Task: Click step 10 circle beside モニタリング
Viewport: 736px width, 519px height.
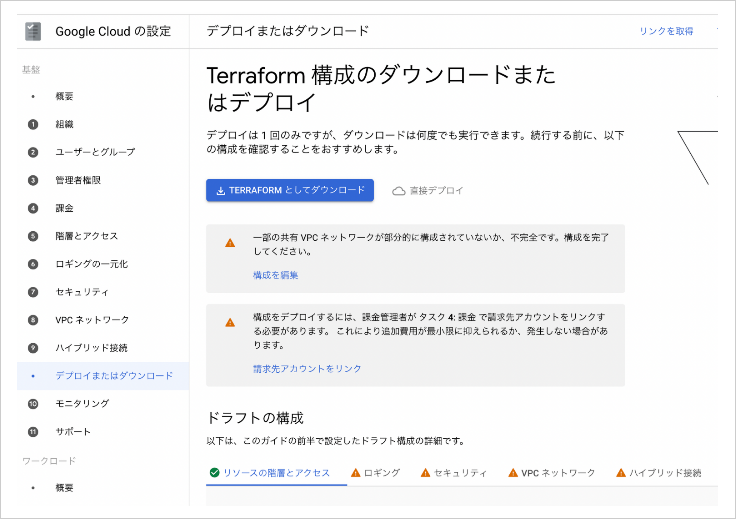Action: click(x=33, y=404)
